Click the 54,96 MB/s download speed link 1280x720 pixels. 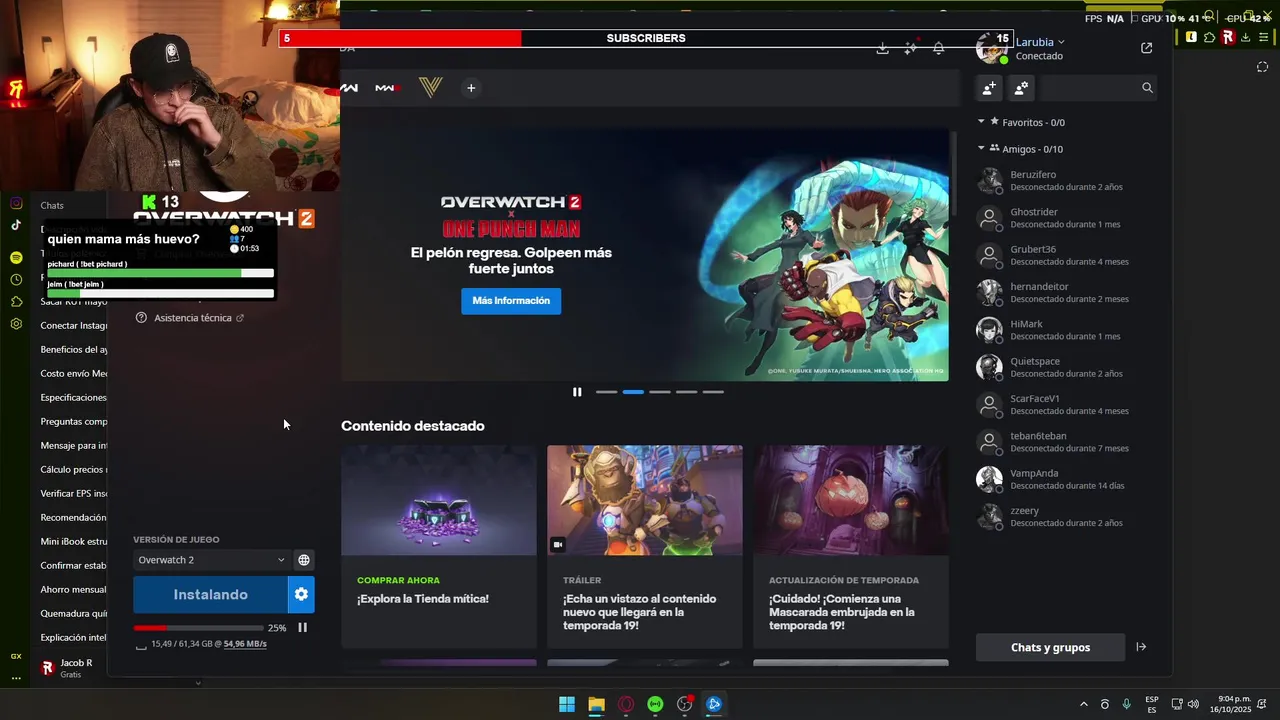pyautogui.click(x=245, y=644)
